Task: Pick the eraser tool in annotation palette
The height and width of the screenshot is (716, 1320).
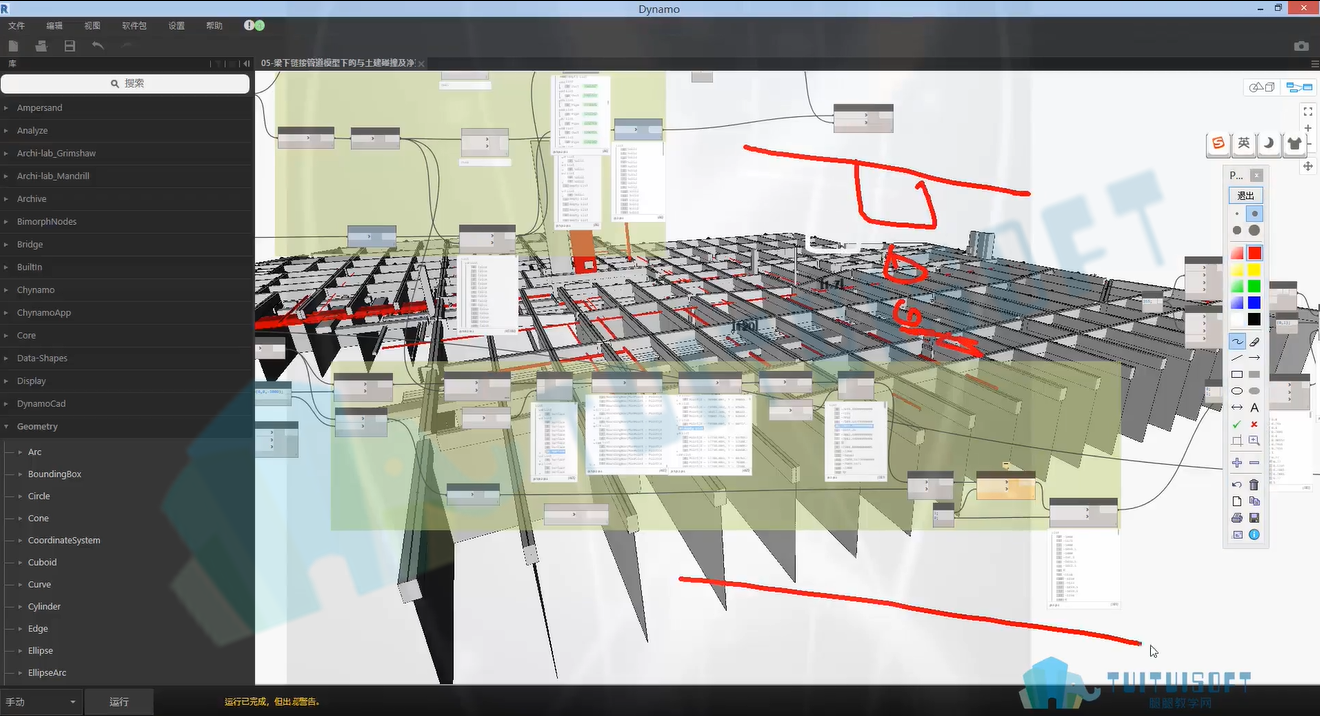Action: point(1254,342)
